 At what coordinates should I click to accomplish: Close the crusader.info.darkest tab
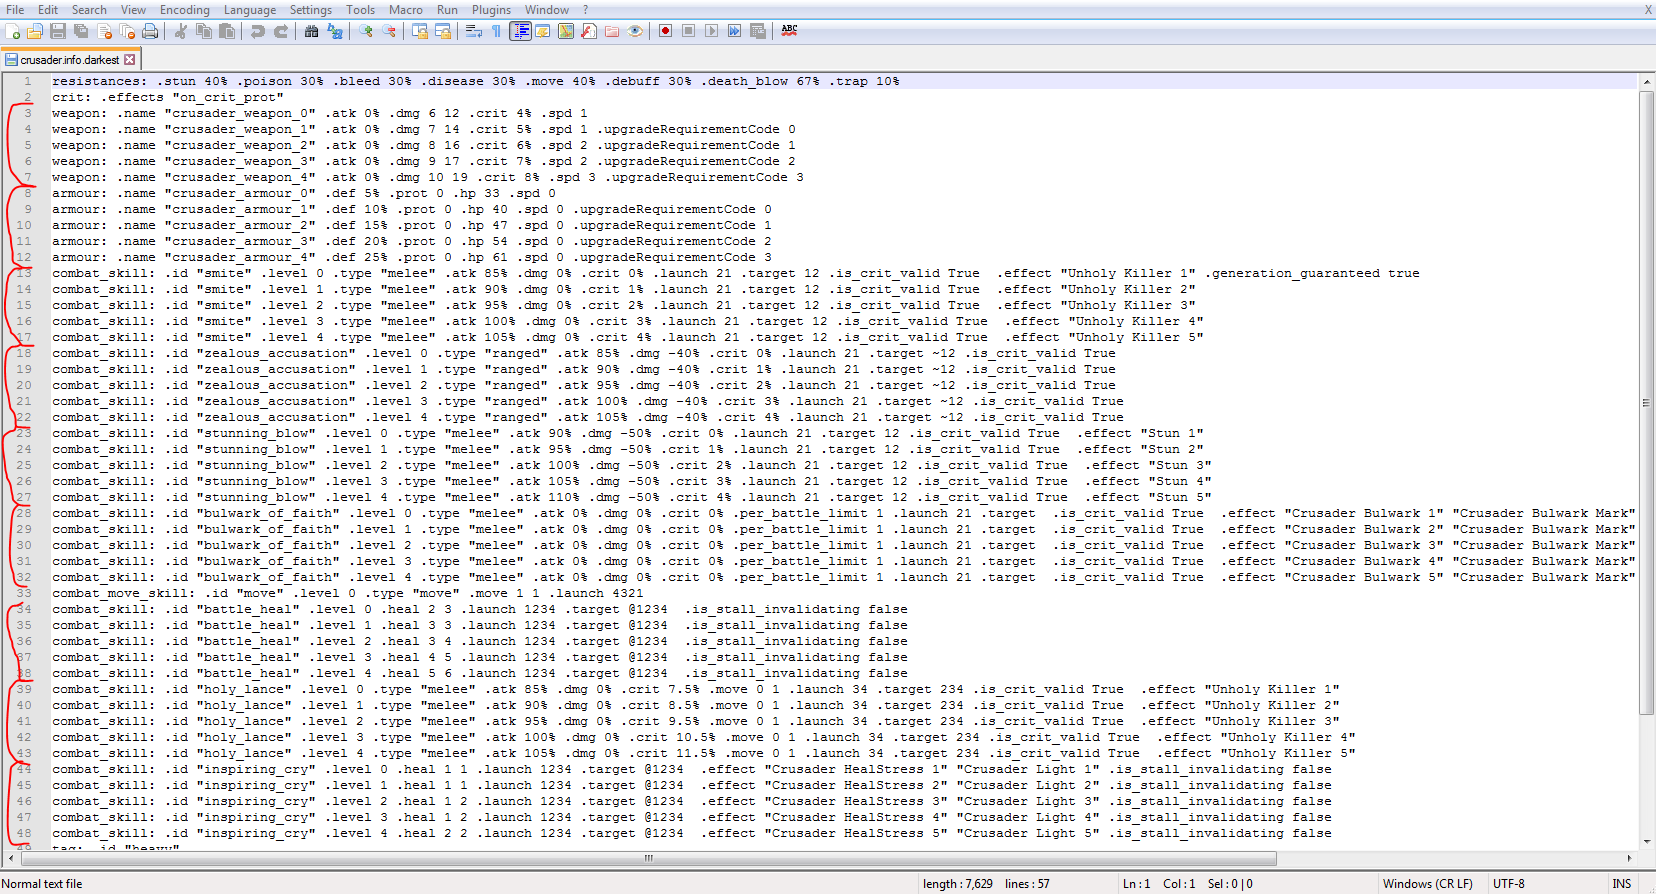[x=130, y=60]
